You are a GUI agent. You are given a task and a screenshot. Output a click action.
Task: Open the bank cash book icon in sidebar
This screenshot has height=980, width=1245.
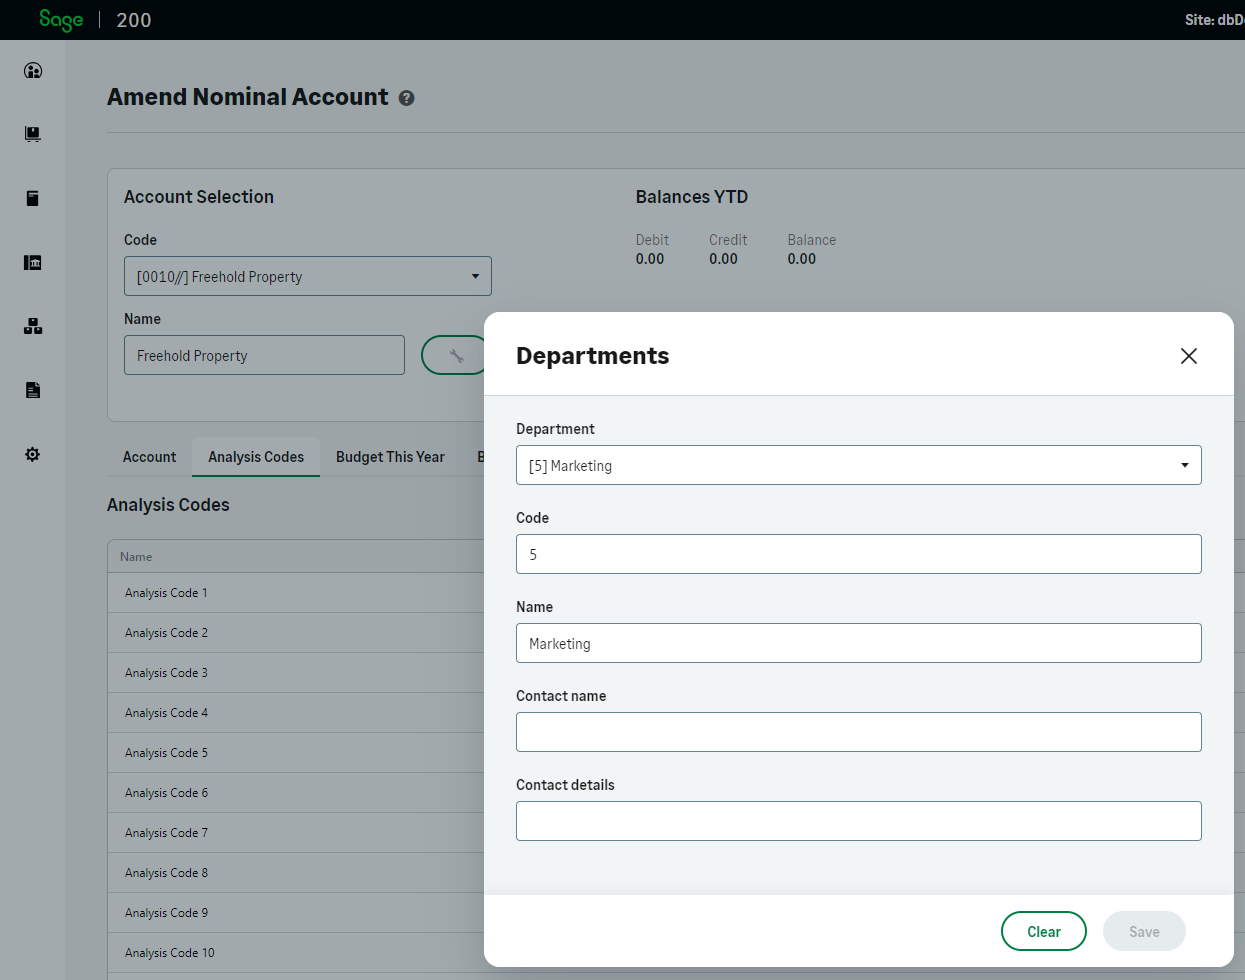tap(33, 262)
